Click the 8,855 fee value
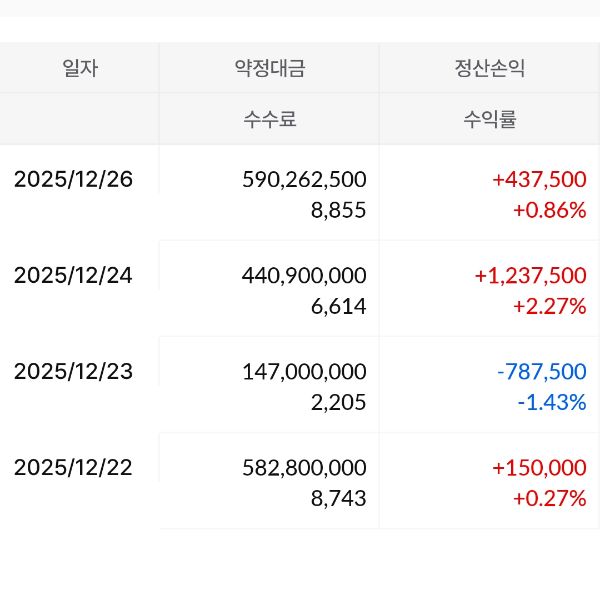 [x=339, y=211]
